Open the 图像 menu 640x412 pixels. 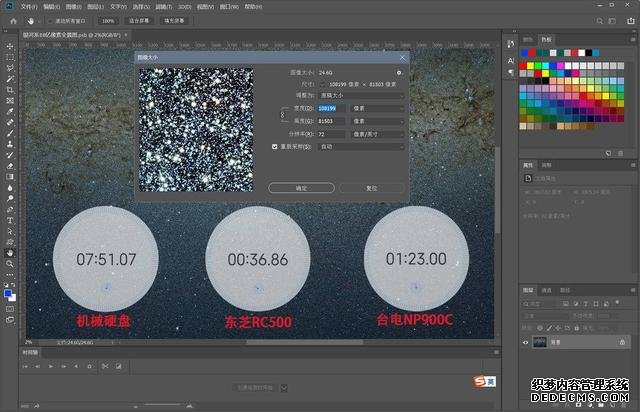73,7
